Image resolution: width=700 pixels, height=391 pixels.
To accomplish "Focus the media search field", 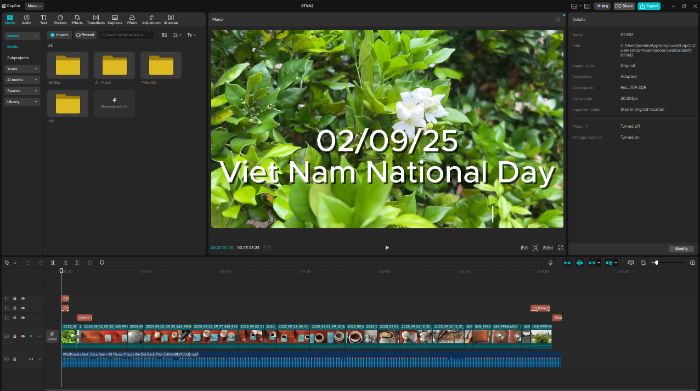I will coord(127,35).
